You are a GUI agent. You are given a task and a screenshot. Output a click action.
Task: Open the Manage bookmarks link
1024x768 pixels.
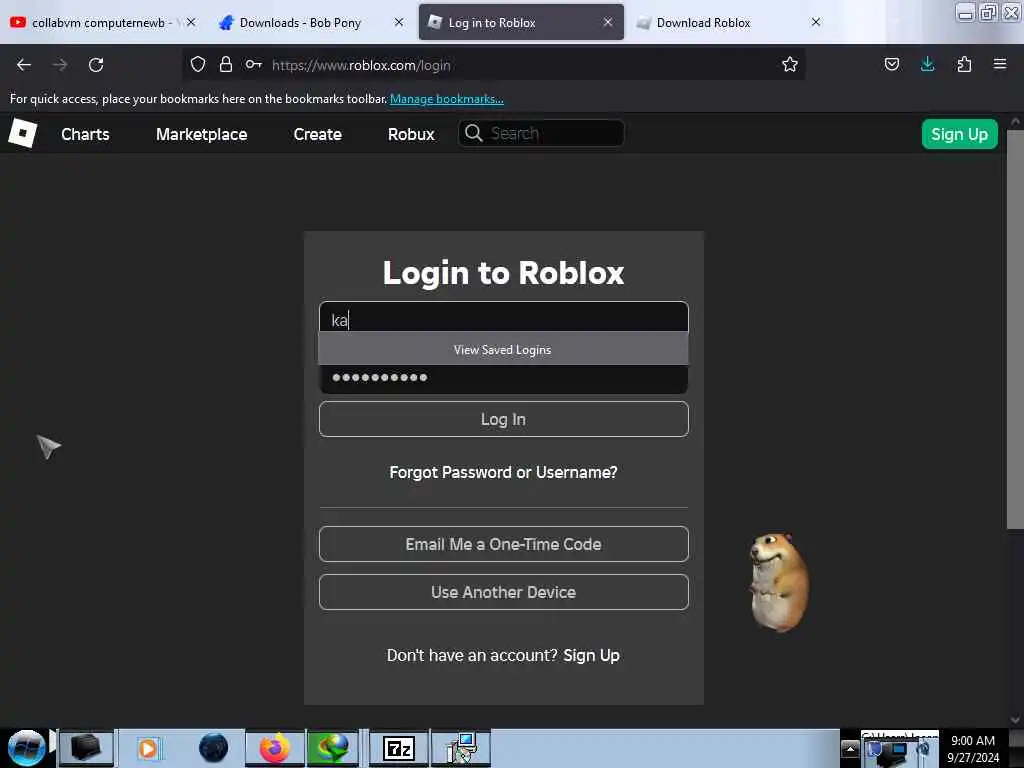[x=447, y=99]
